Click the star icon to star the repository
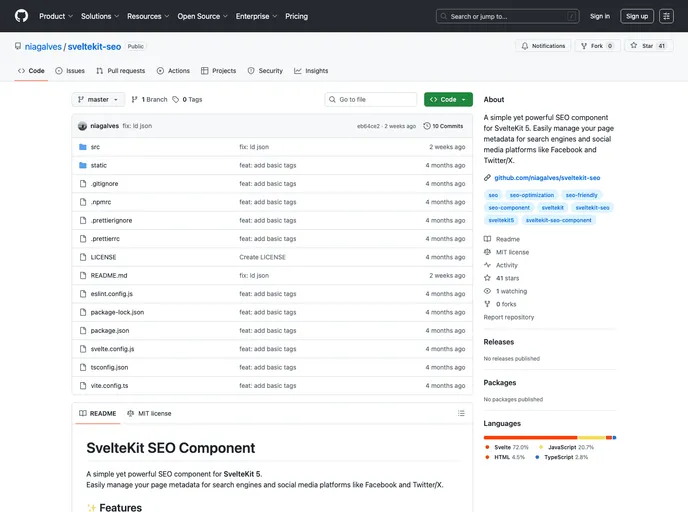The width and height of the screenshot is (688, 512). tap(634, 45)
